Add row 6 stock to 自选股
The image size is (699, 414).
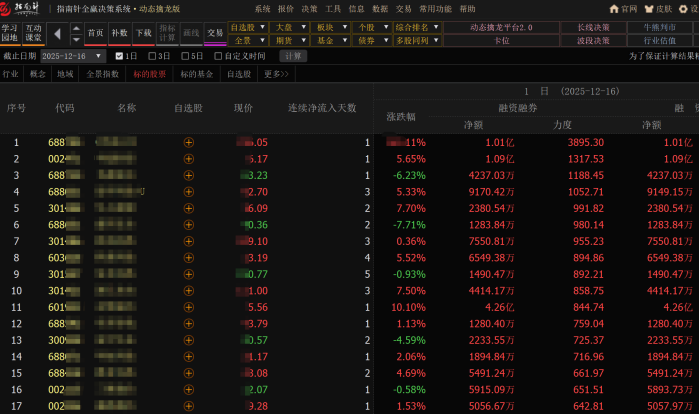click(189, 225)
